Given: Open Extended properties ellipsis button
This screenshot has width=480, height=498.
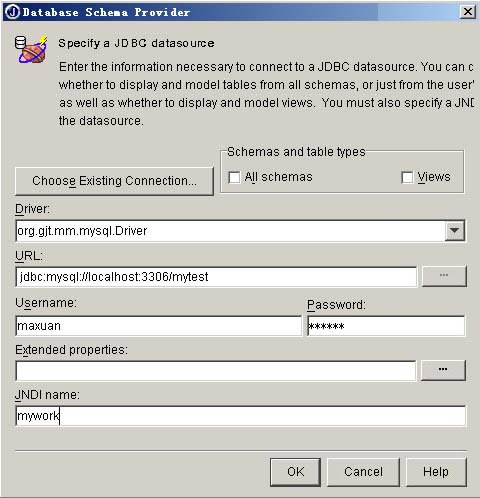Looking at the screenshot, I should point(443,370).
